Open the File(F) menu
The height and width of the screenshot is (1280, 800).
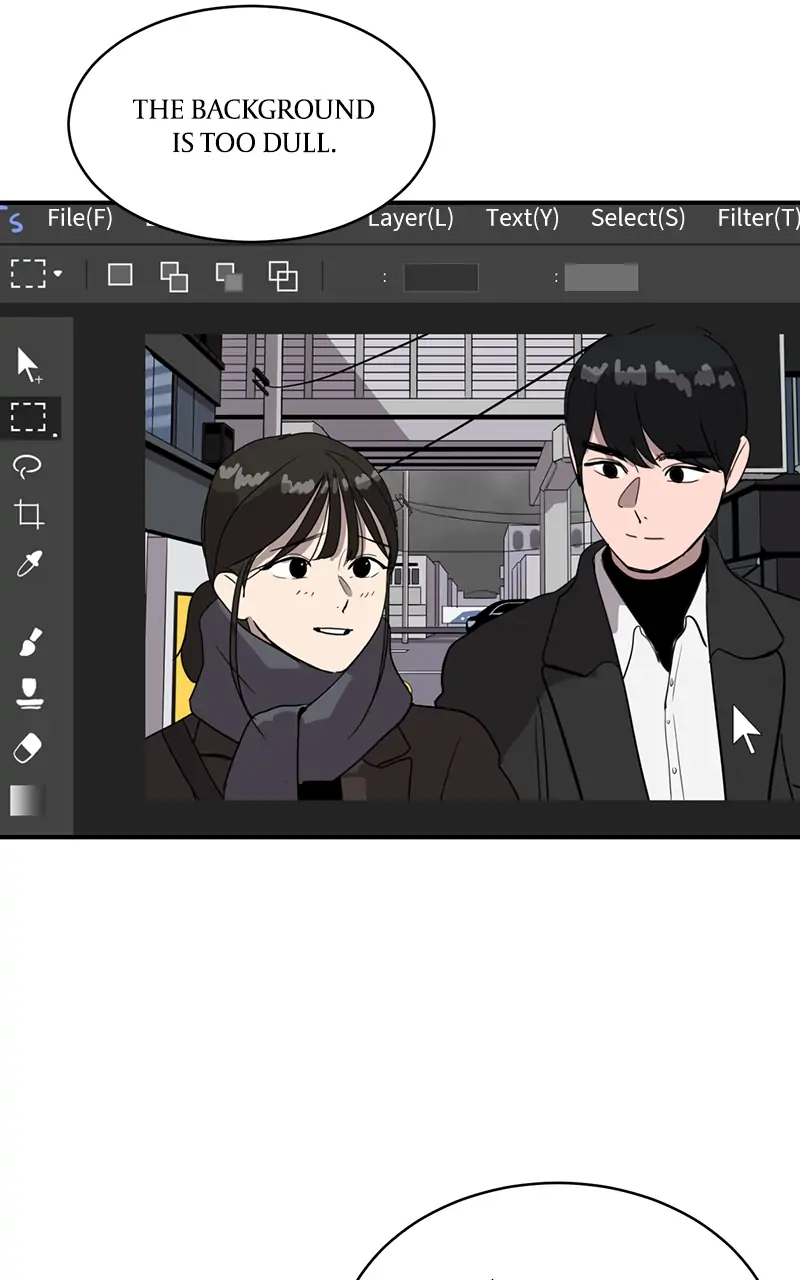(80, 218)
